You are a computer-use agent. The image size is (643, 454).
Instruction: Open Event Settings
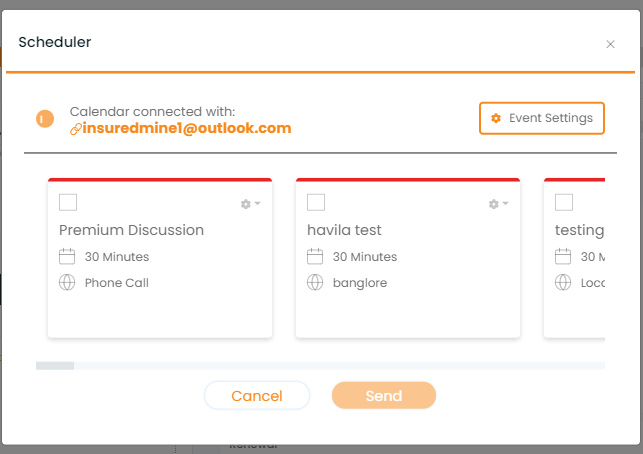542,118
